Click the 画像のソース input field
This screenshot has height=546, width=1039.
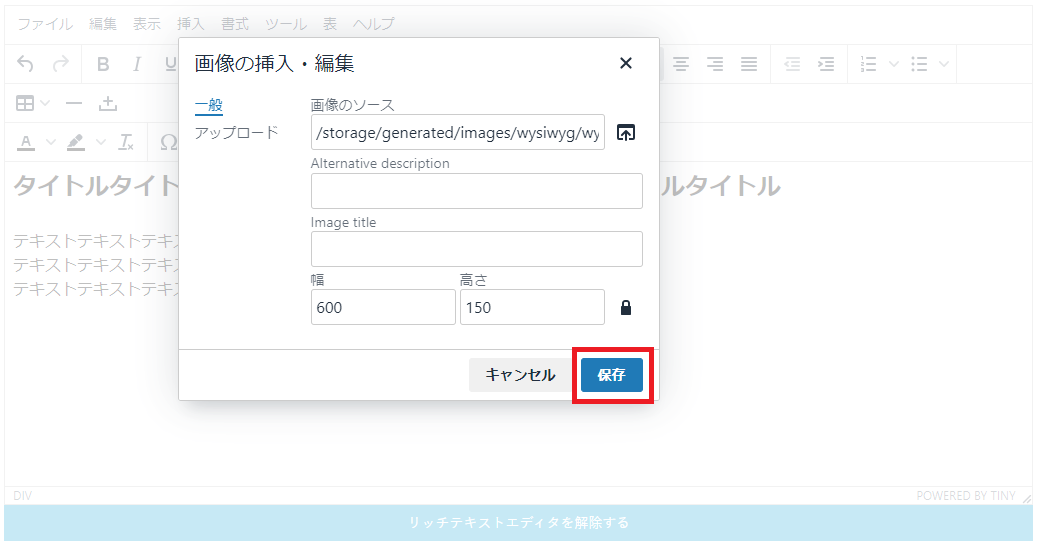click(458, 132)
